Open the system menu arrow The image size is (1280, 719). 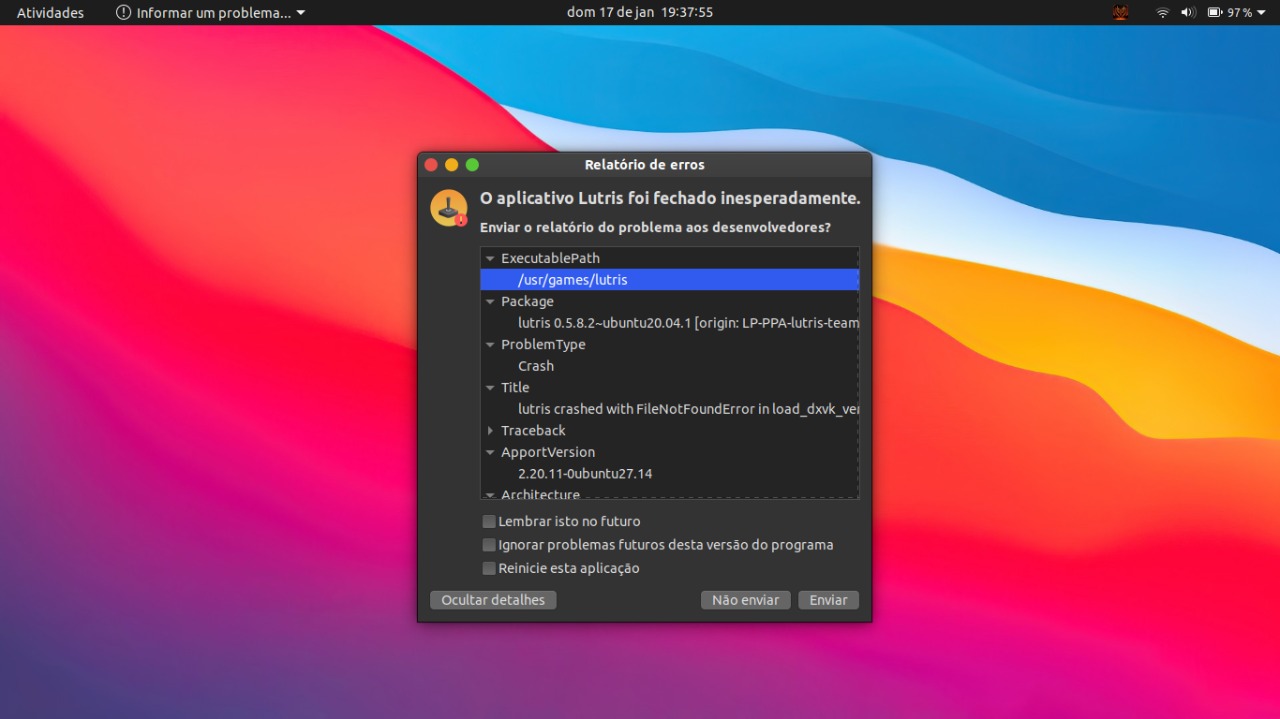tap(1261, 13)
